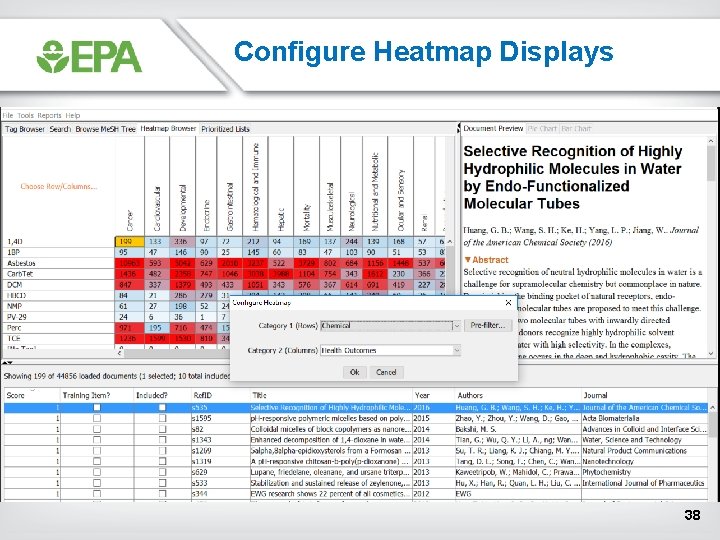Screen dimensions: 720x540
Task: Open the File menu
Action: click(x=8, y=115)
